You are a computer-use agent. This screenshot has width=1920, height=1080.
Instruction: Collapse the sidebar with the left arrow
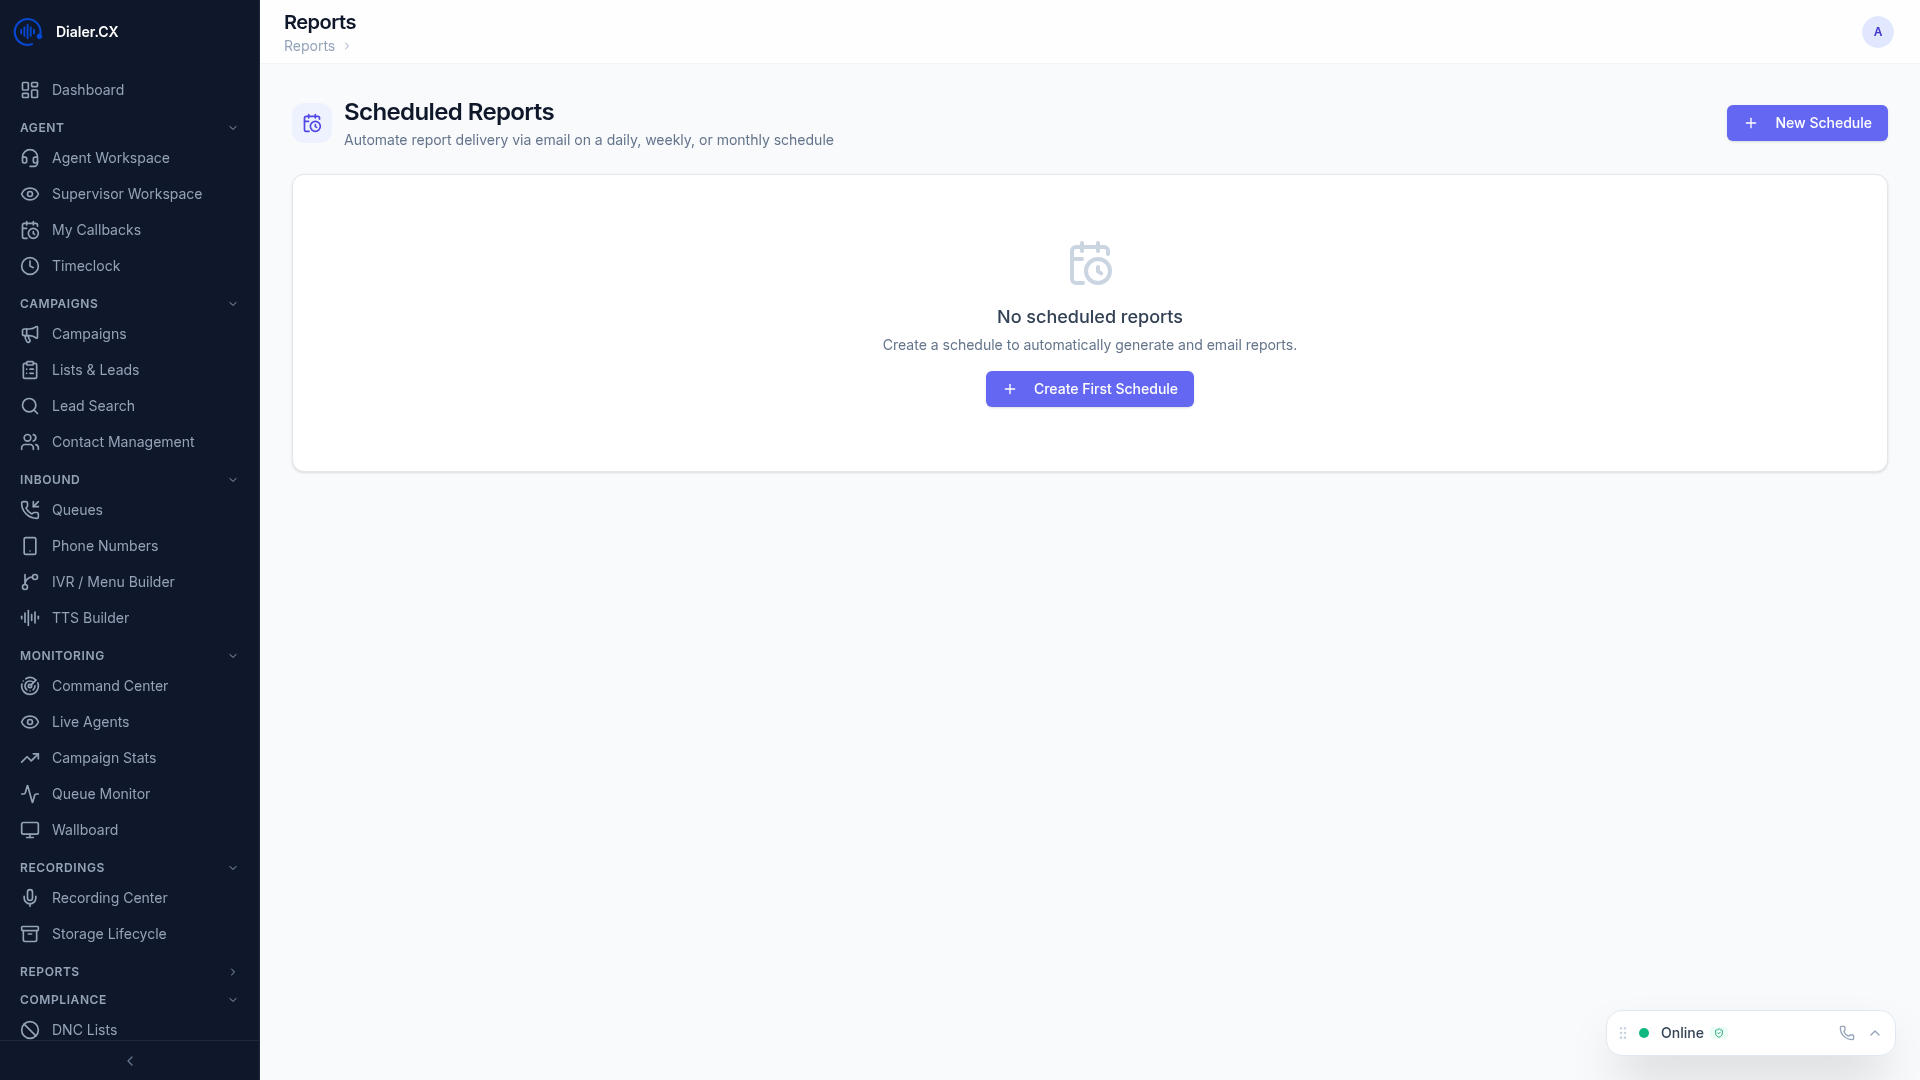coord(130,1061)
